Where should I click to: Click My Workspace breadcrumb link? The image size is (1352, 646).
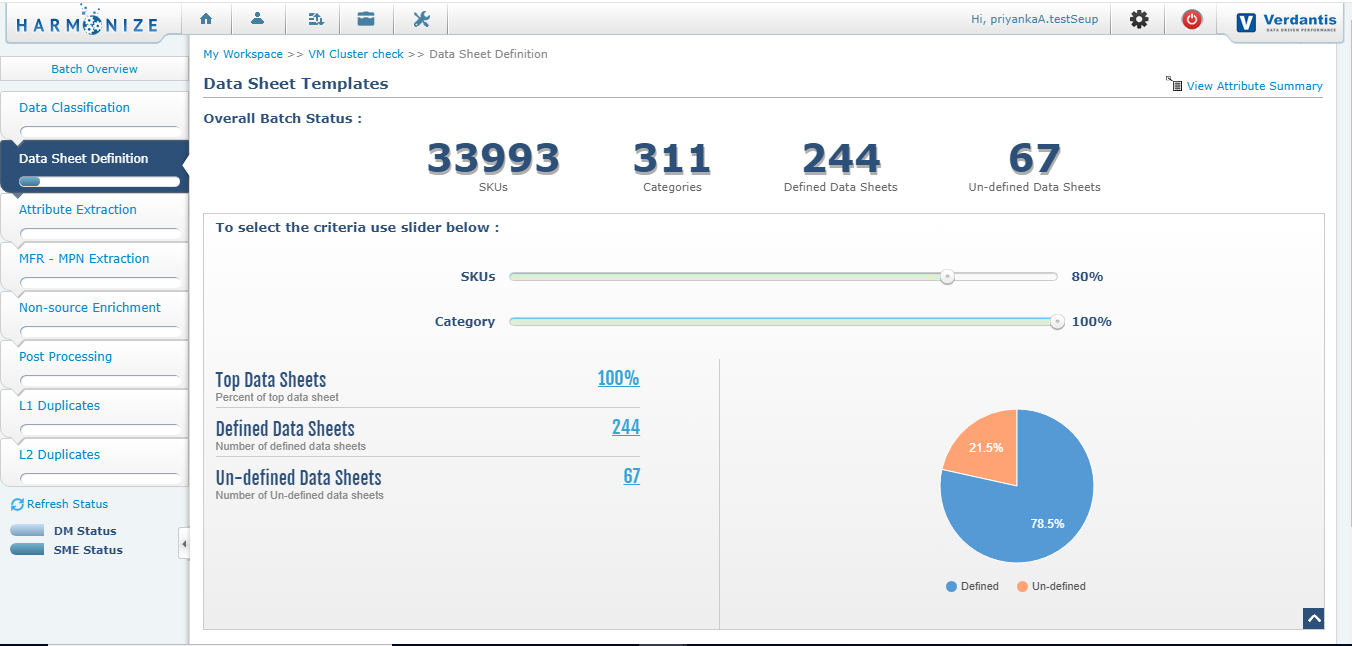point(243,54)
